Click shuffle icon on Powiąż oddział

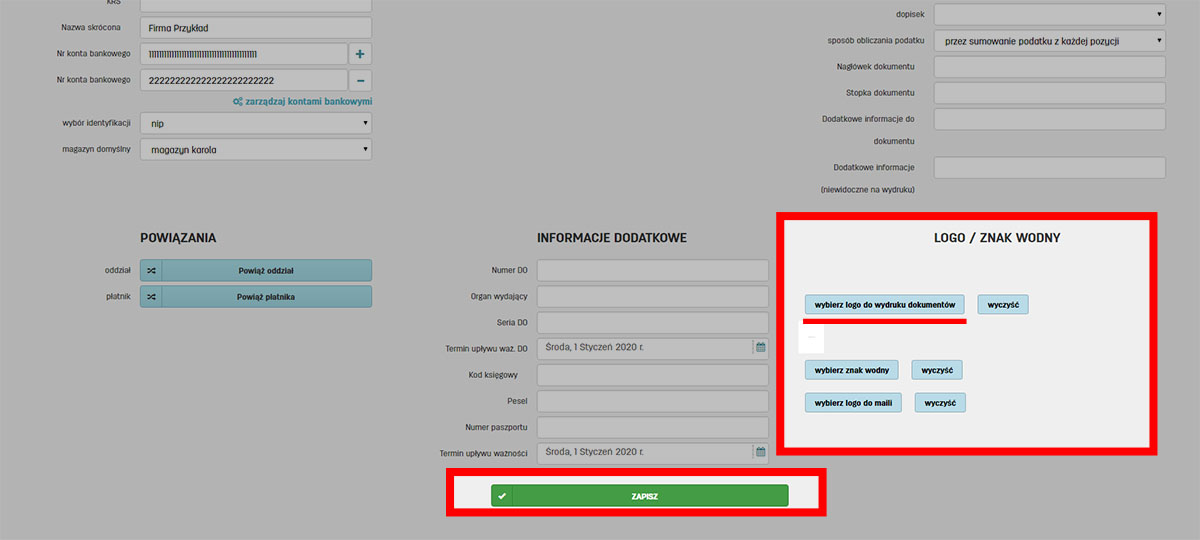click(151, 270)
